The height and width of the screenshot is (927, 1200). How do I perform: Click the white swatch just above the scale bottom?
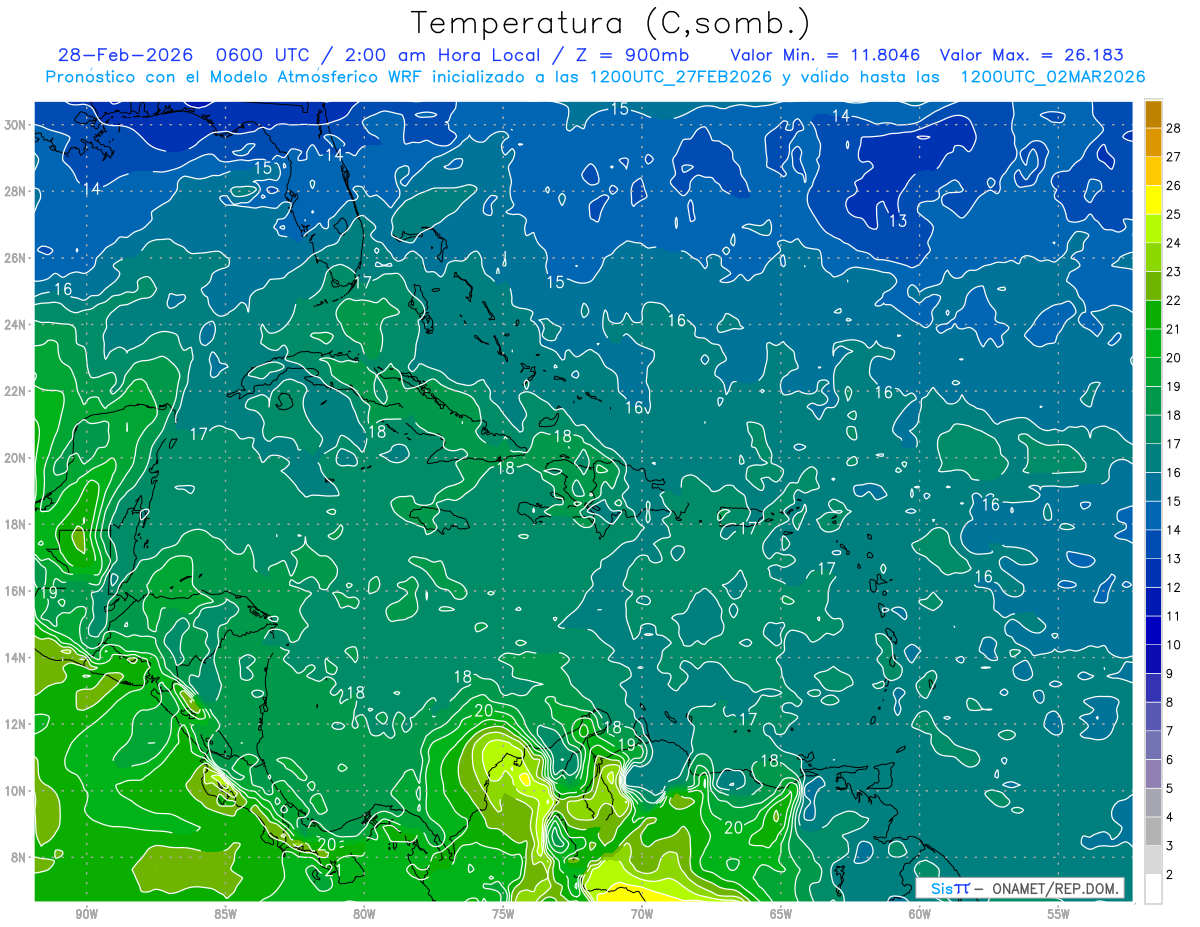click(x=1153, y=889)
